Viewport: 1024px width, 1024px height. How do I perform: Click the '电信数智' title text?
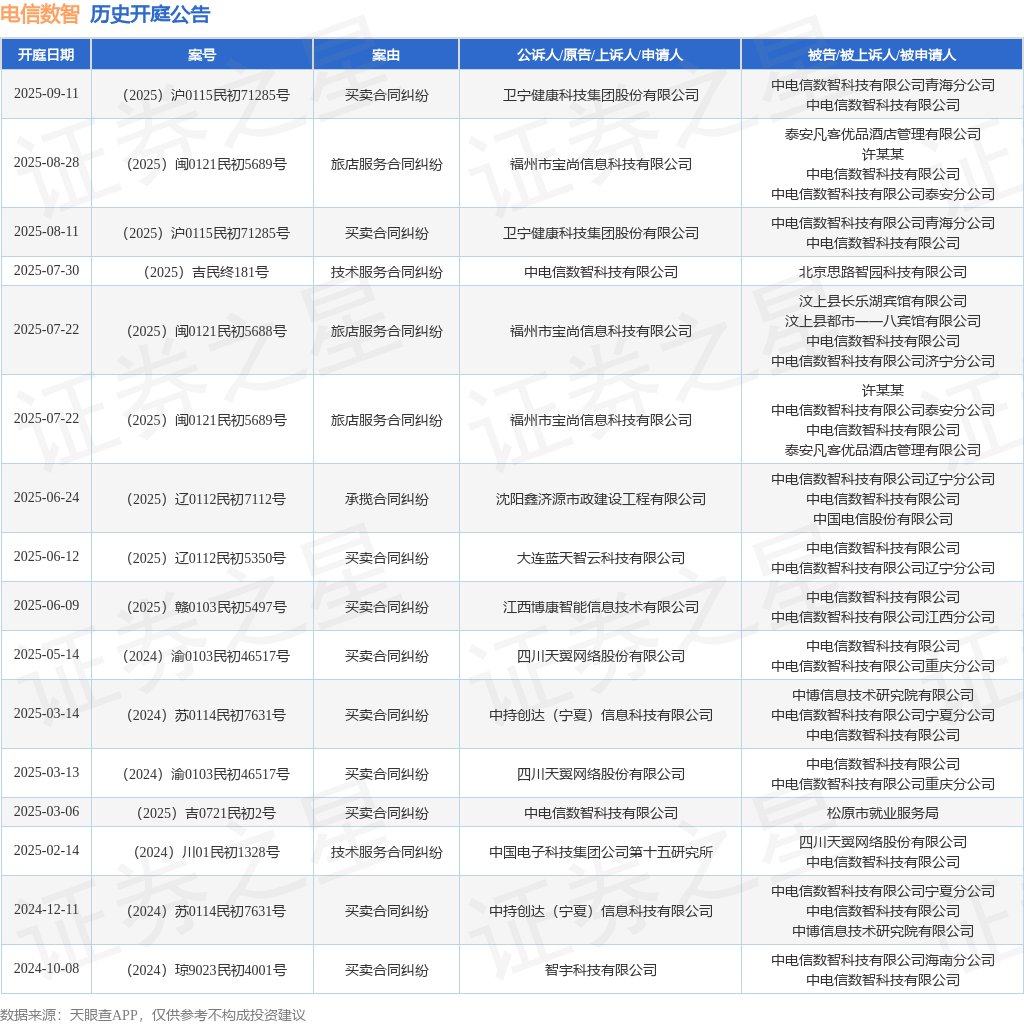[x=40, y=14]
